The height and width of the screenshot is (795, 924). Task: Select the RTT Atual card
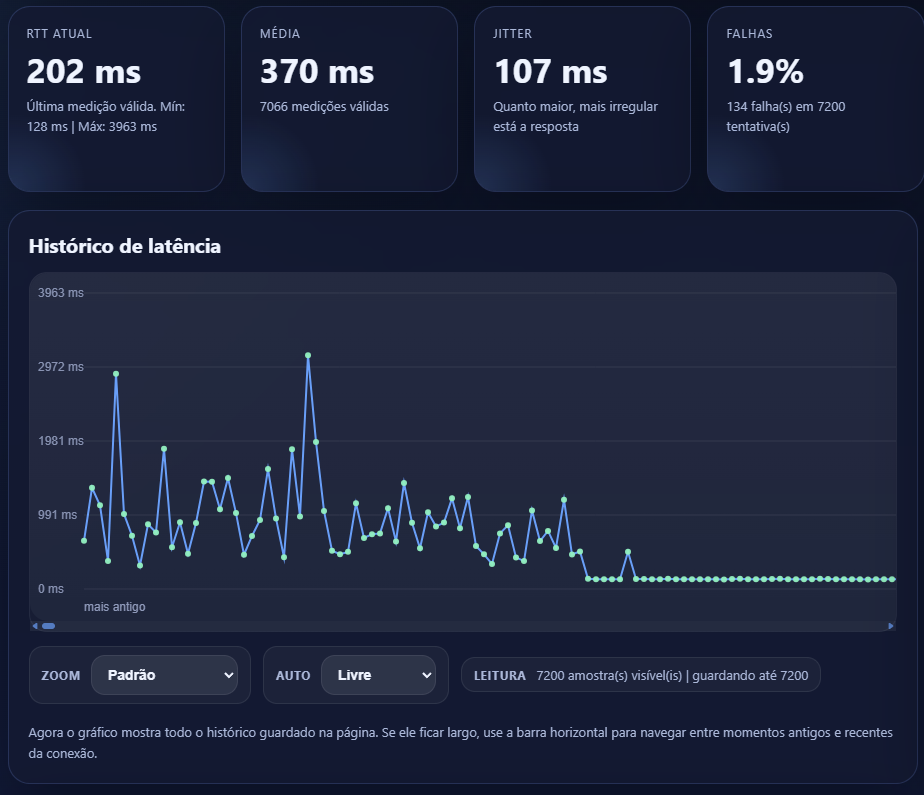click(116, 98)
